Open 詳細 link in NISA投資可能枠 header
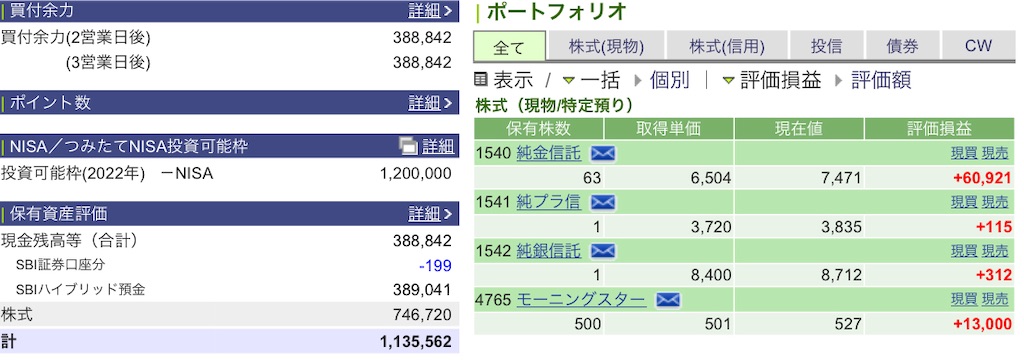Screen dimensions: 1024x360 point(438,146)
